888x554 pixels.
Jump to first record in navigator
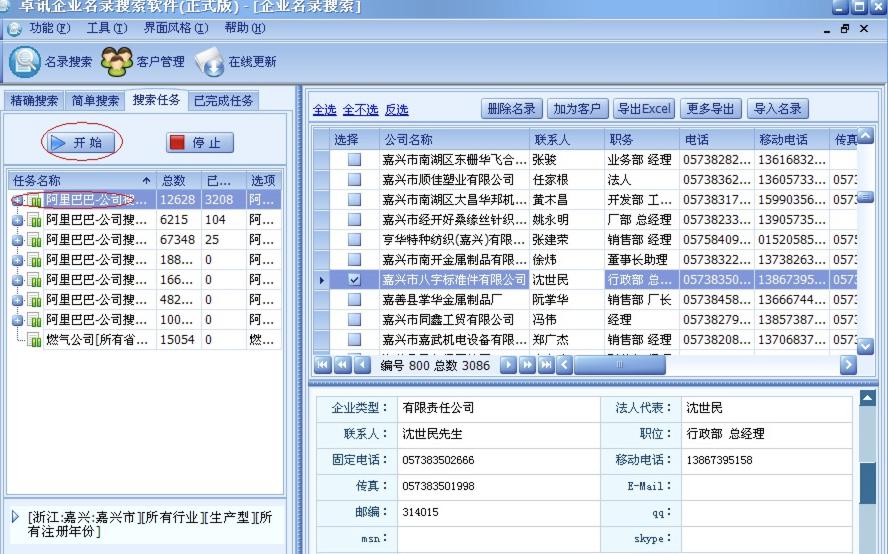tap(323, 365)
